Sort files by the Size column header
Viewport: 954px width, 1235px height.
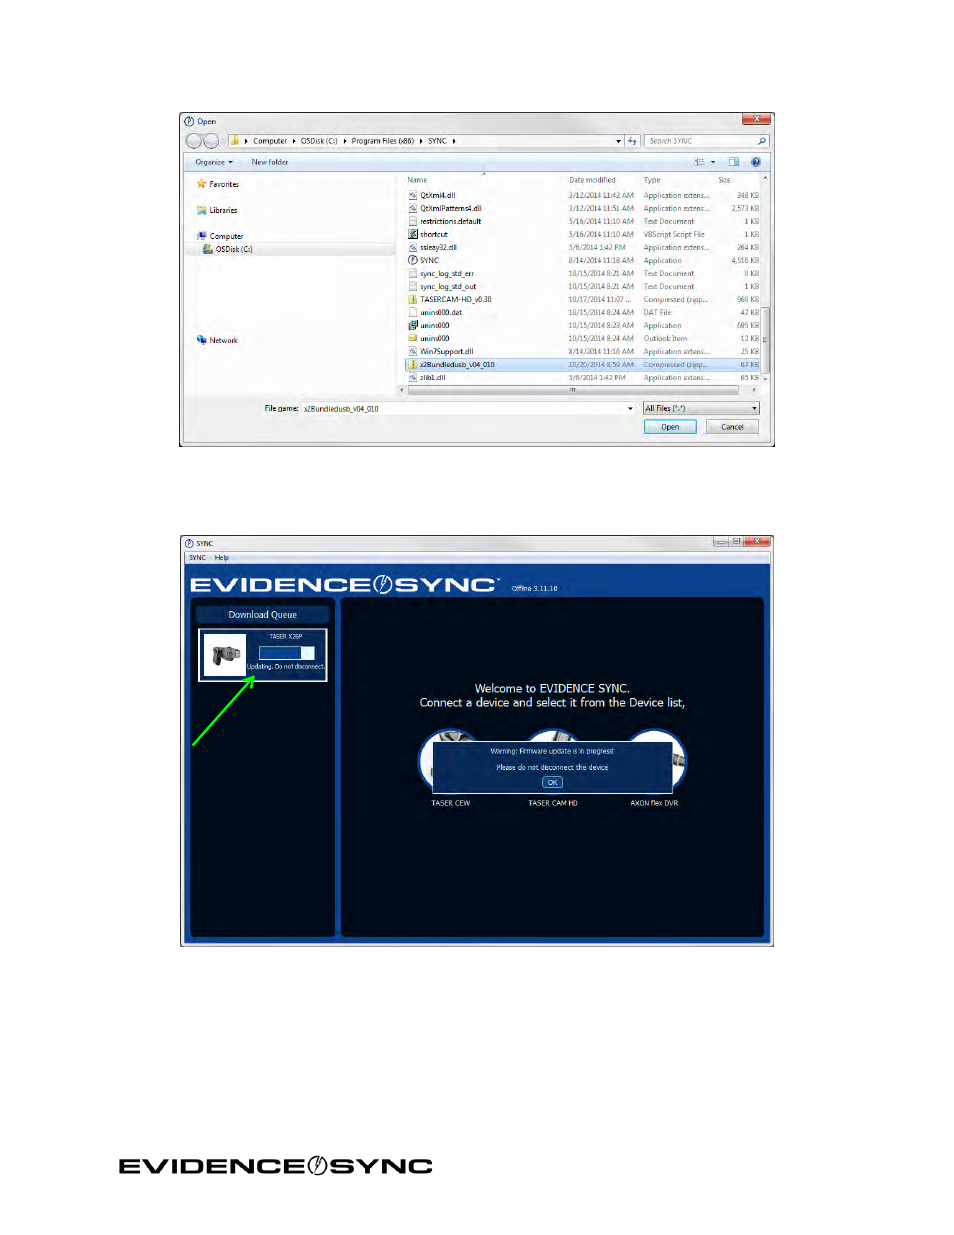point(725,180)
